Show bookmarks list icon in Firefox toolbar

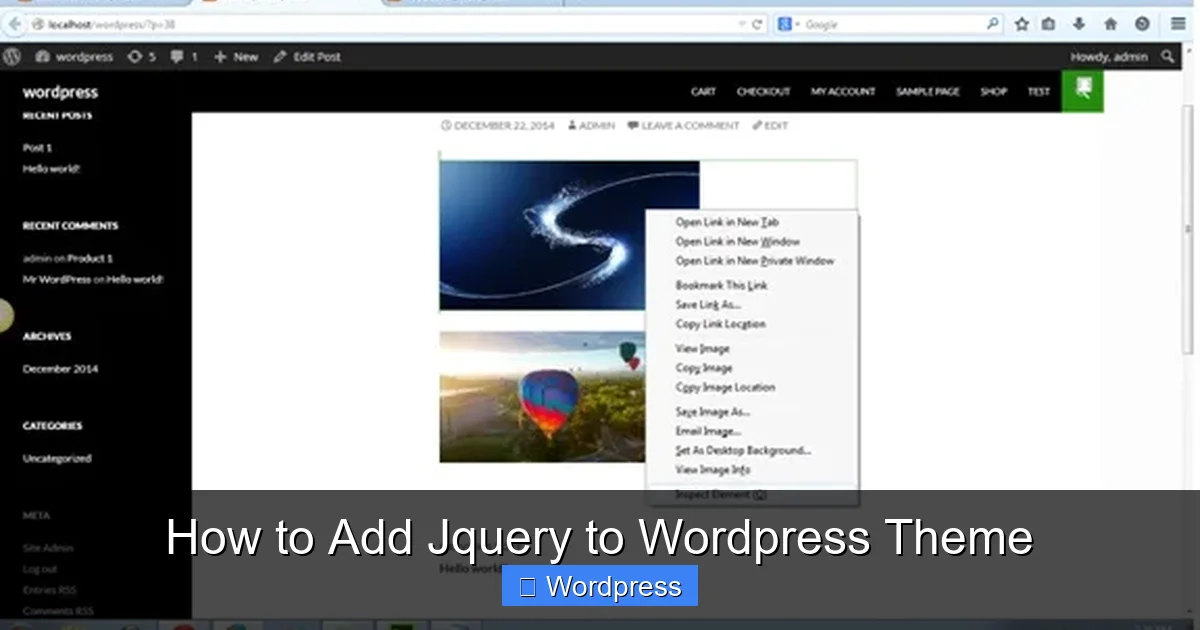(1048, 24)
